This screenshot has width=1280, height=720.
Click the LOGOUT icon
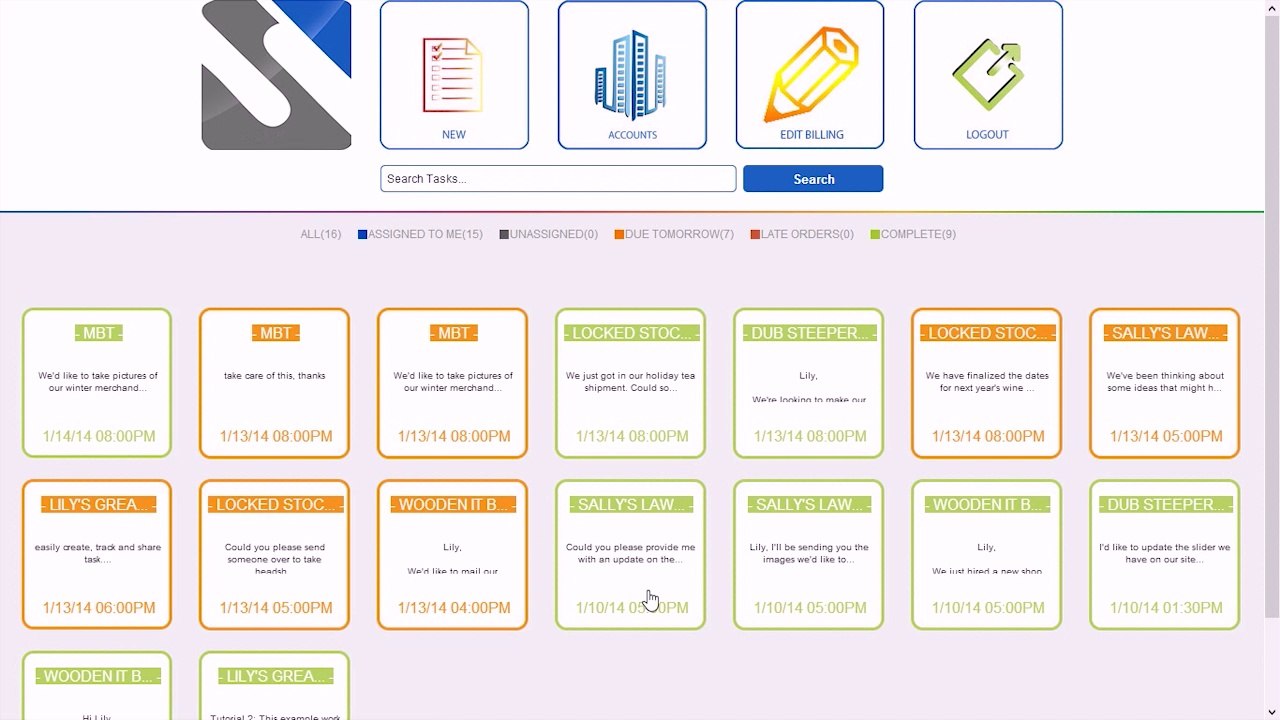point(988,75)
